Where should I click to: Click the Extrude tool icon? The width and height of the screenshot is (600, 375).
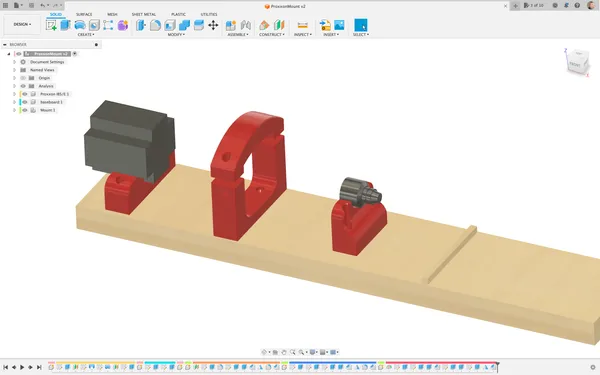pyautogui.click(x=65, y=25)
